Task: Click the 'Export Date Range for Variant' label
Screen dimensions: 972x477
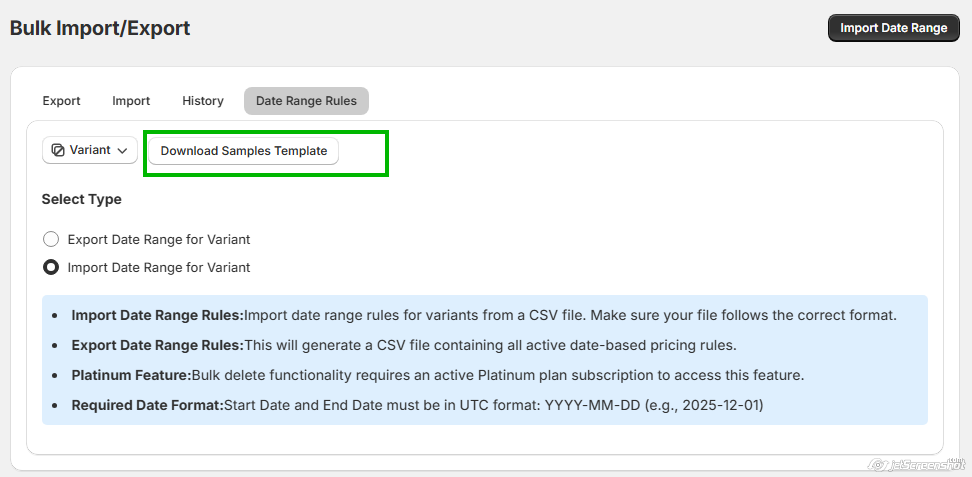Action: click(159, 239)
